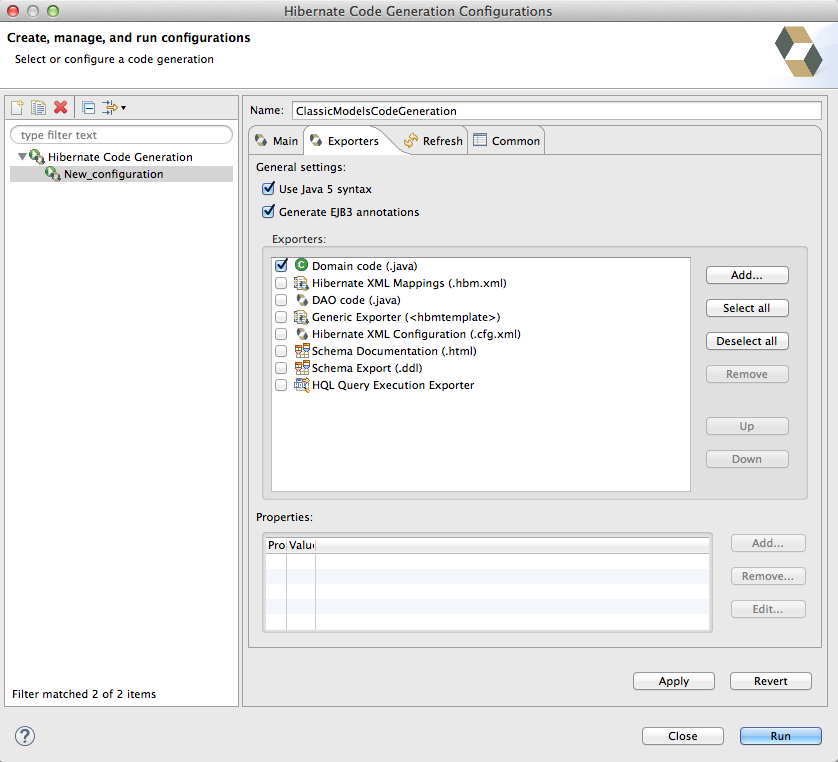This screenshot has width=838, height=762.
Task: Uncheck Generate EJB3 annotations
Action: pyautogui.click(x=268, y=212)
